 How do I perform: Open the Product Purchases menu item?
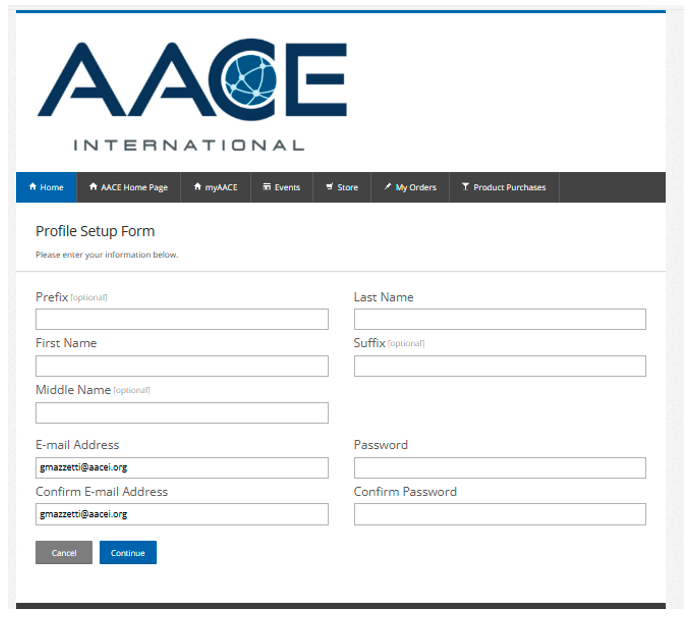[x=504, y=187]
